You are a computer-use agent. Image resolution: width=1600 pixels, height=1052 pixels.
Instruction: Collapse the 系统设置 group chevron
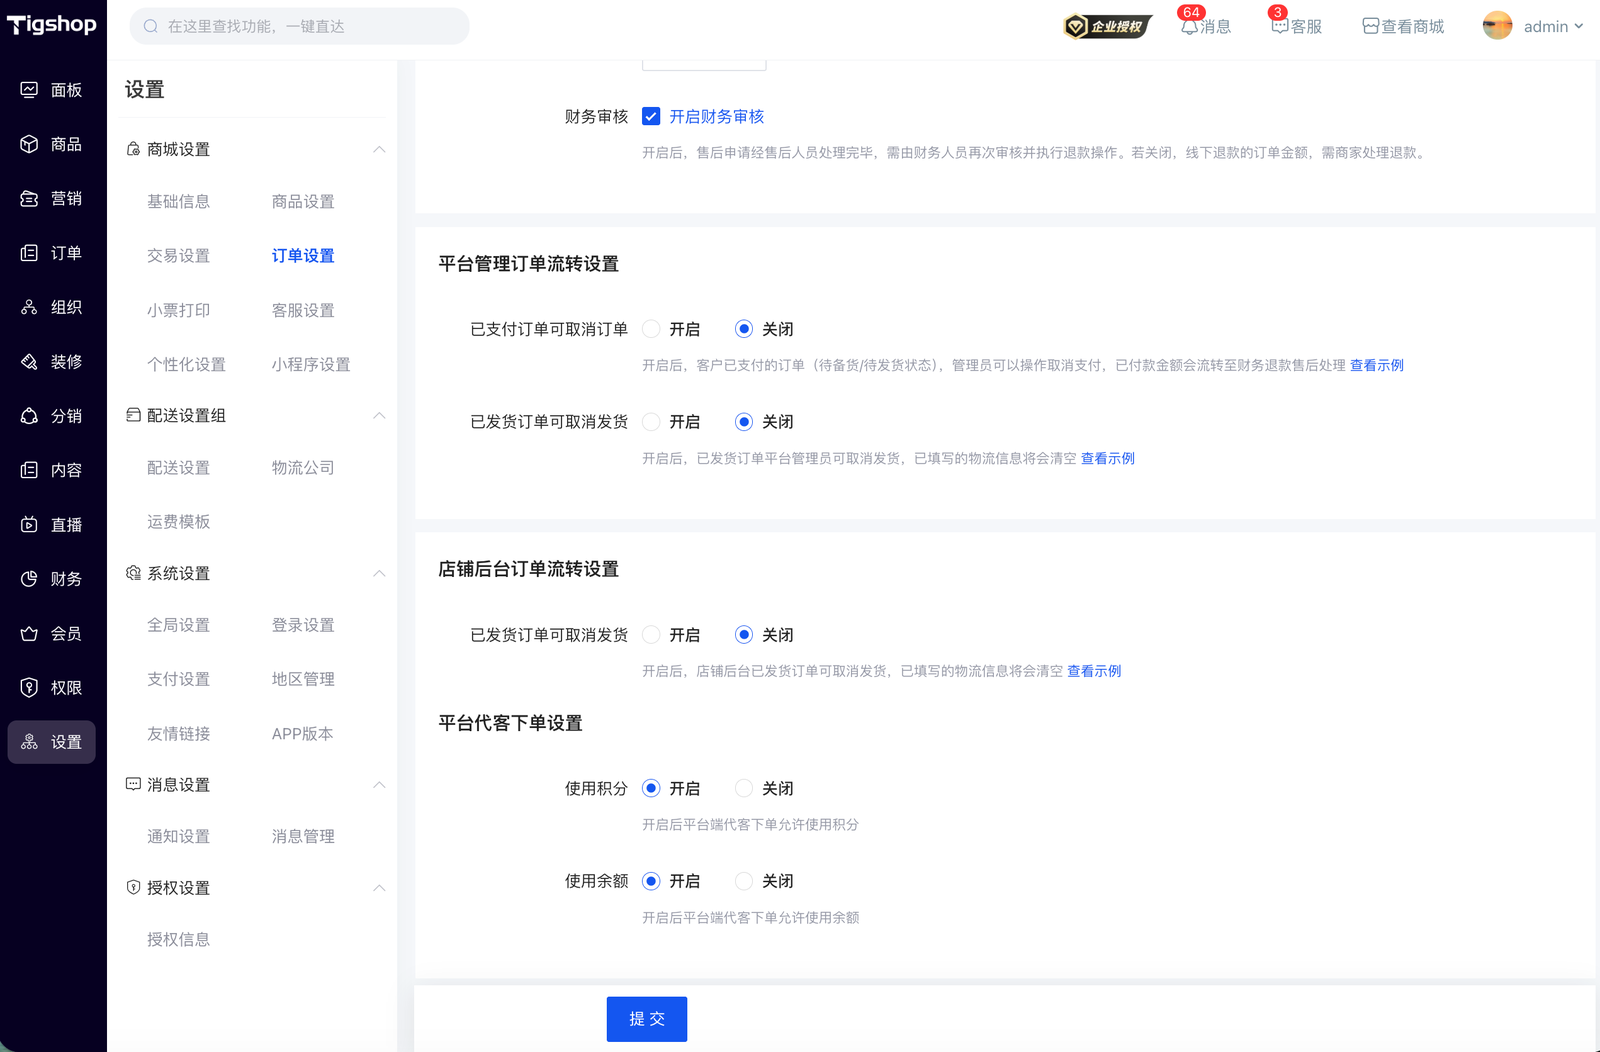click(x=379, y=574)
